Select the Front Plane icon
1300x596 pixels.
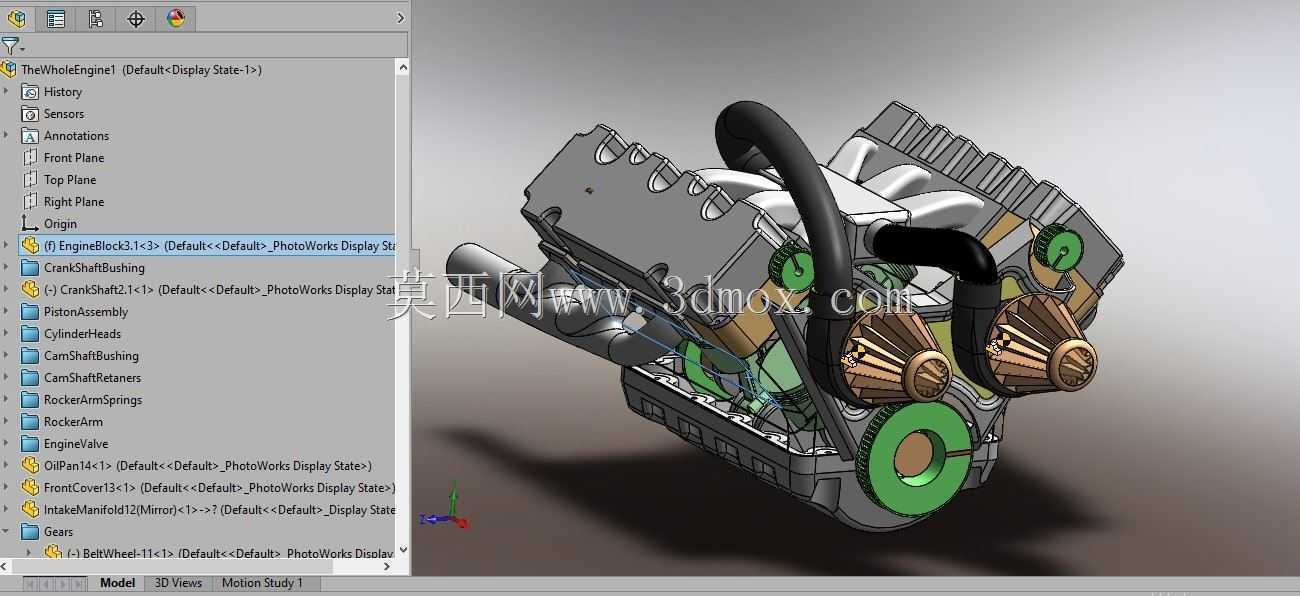(30, 158)
